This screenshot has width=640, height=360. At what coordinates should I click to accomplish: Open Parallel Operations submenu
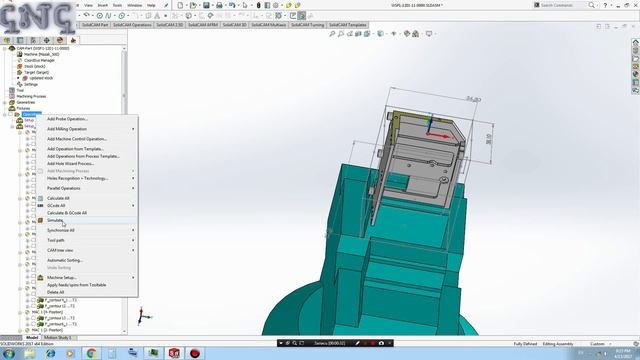(87, 188)
